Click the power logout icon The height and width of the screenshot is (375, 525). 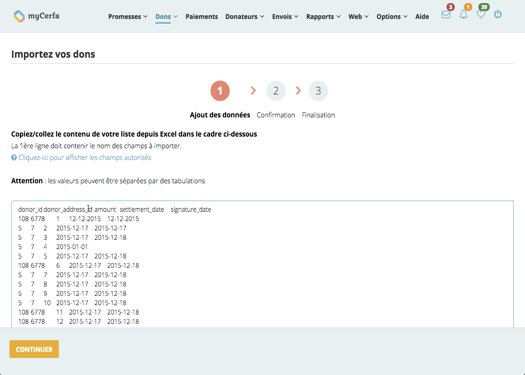pos(498,14)
